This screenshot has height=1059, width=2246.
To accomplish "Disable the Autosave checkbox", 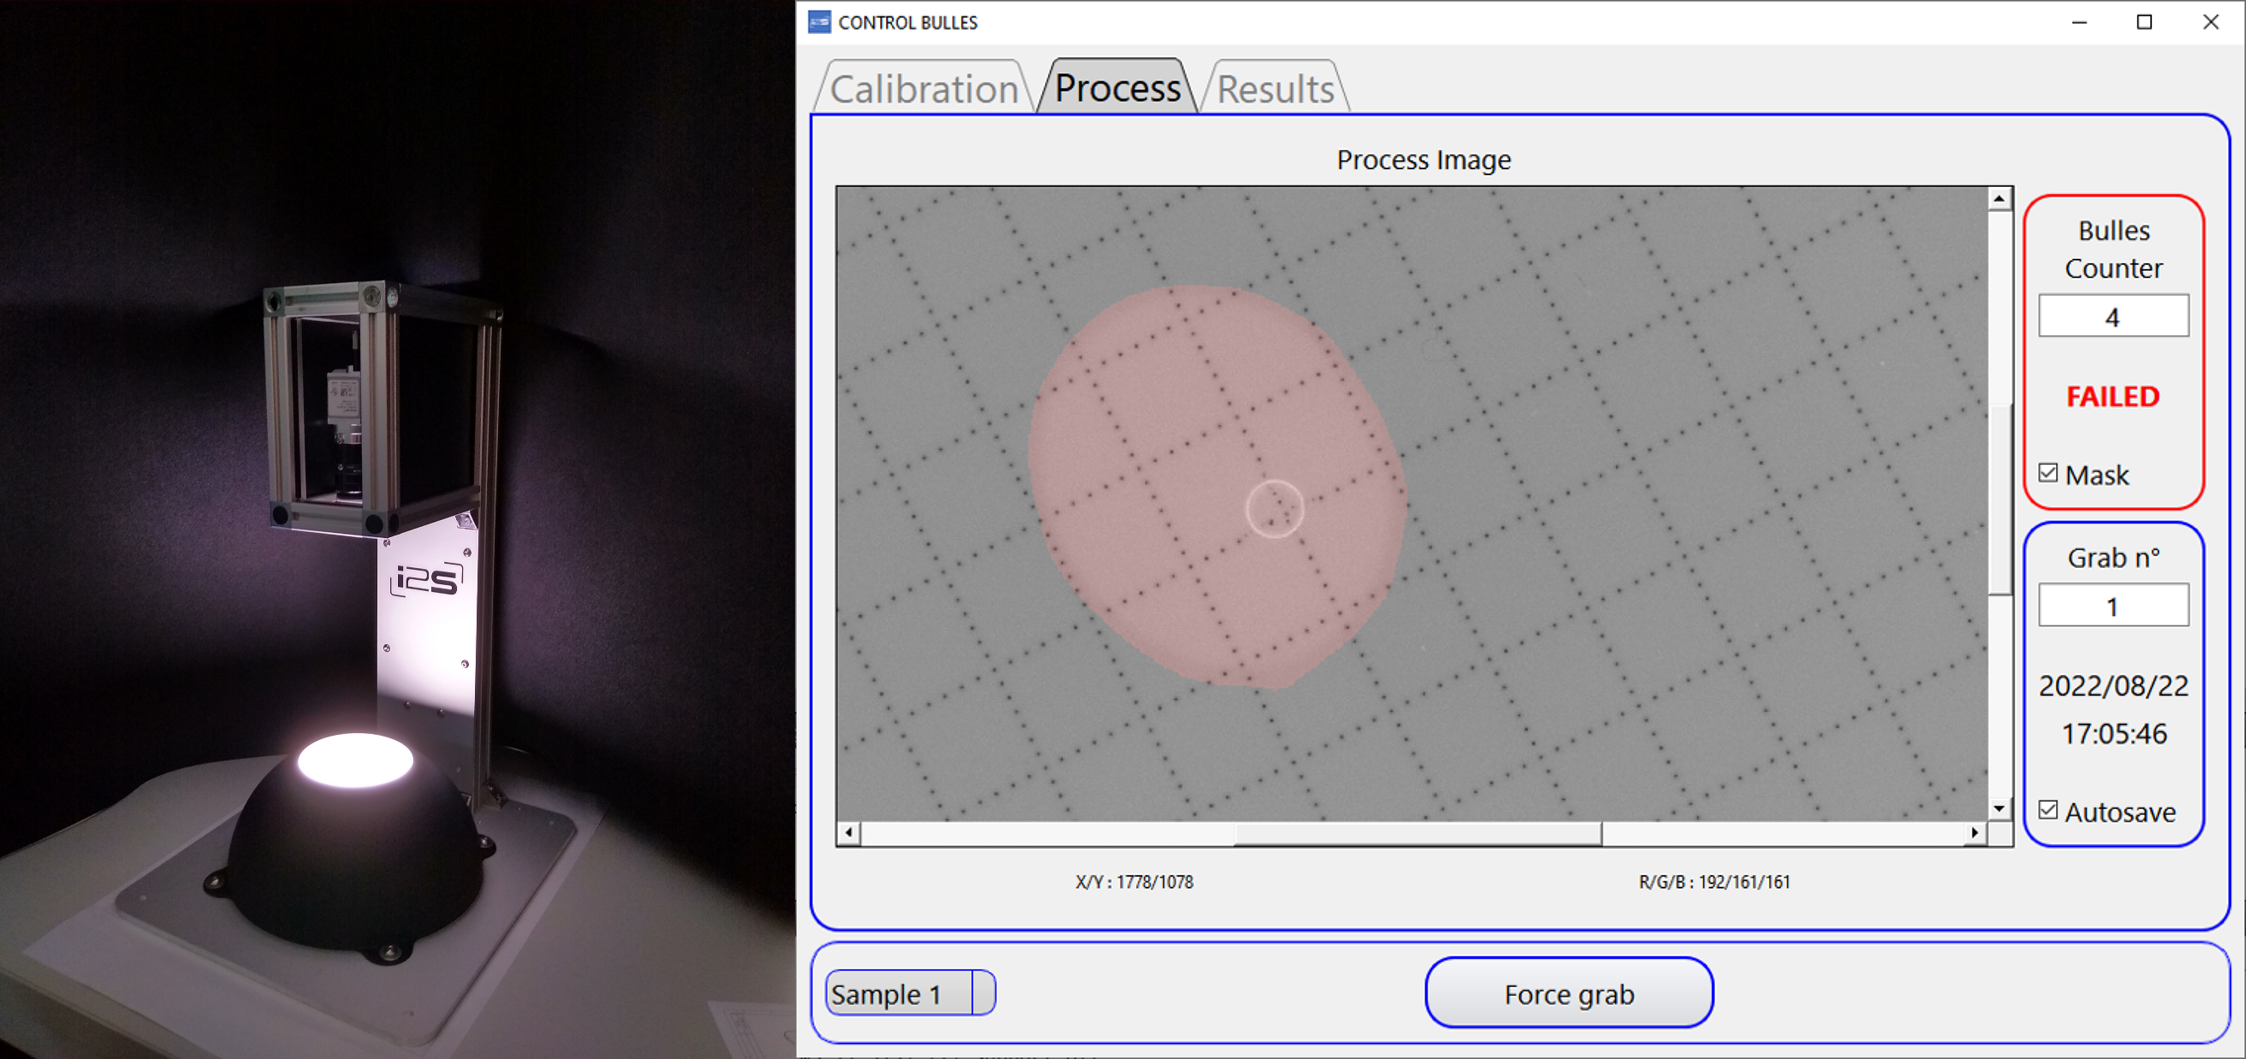I will pyautogui.click(x=2048, y=810).
